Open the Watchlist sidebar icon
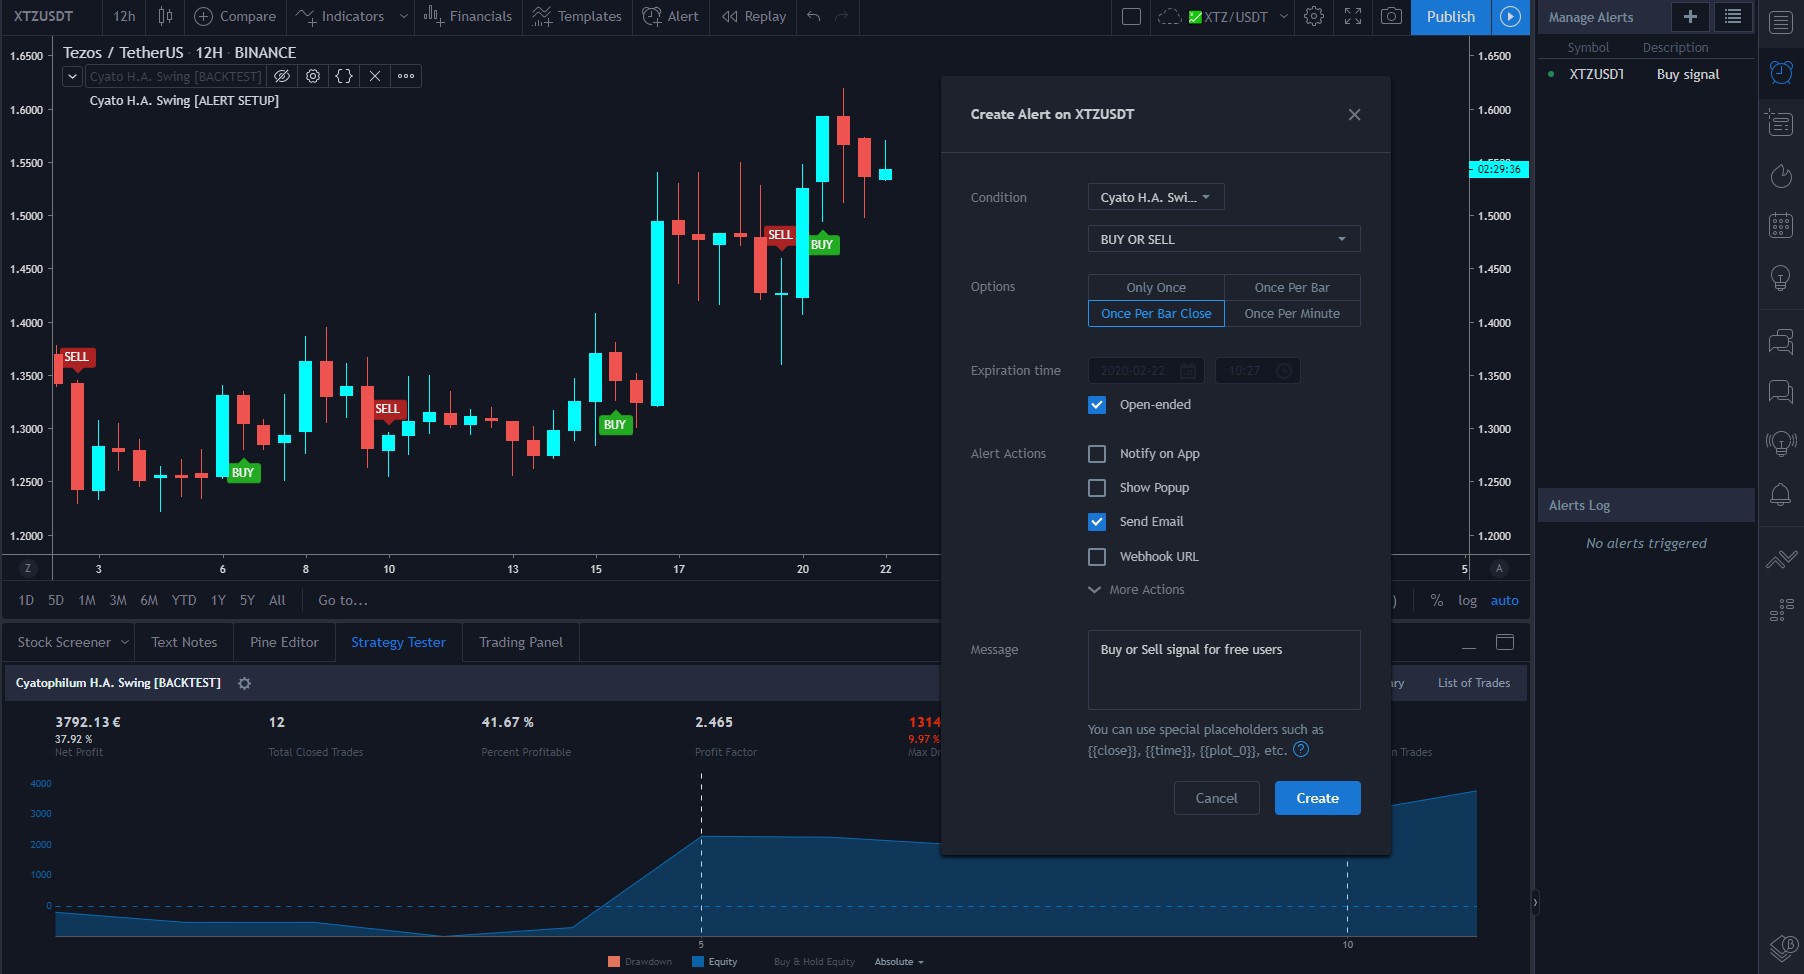This screenshot has width=1804, height=974. (1781, 22)
